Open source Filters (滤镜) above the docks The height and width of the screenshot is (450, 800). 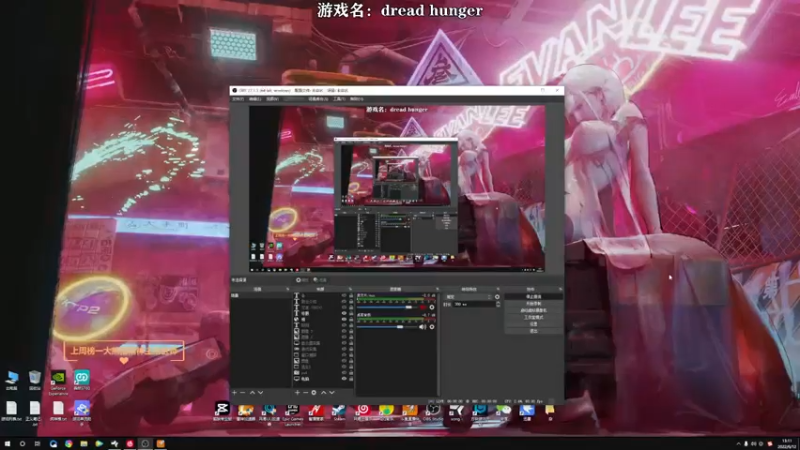point(320,280)
